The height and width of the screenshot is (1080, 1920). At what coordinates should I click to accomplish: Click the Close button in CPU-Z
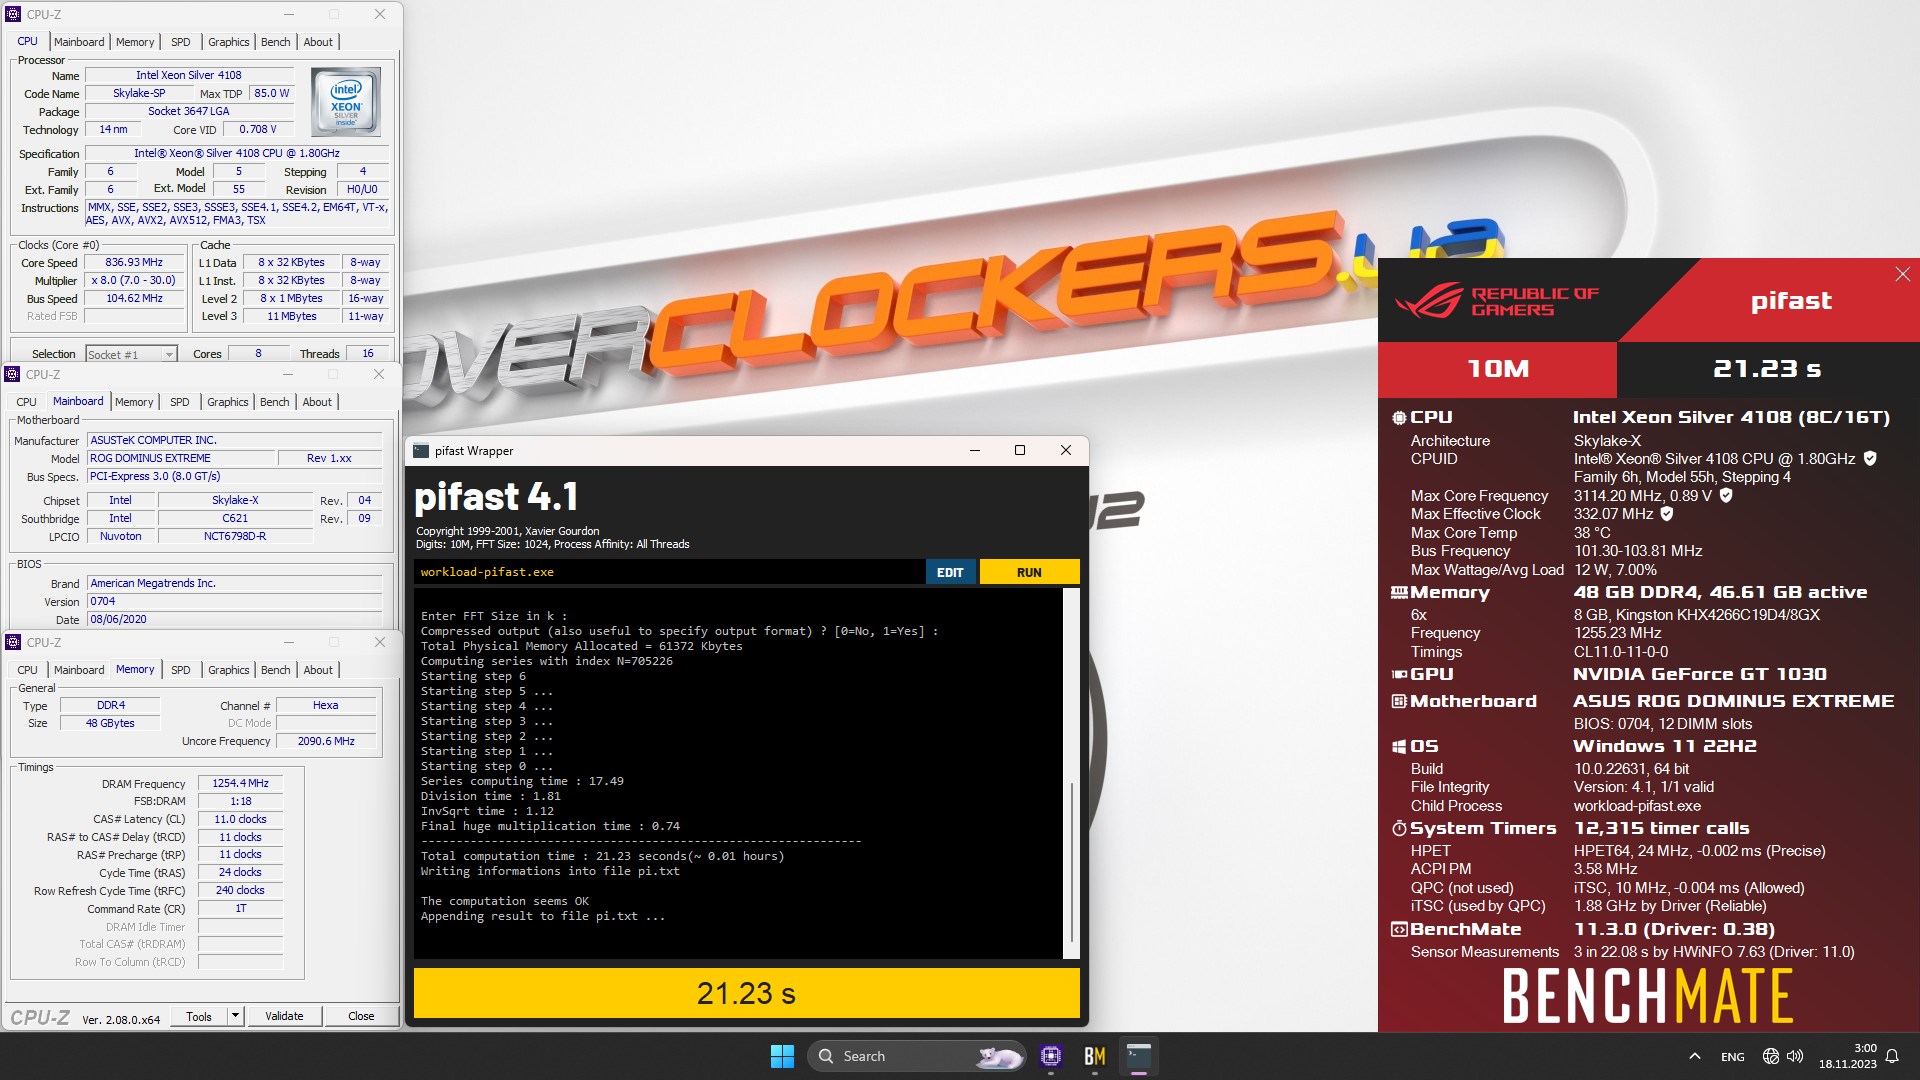coord(361,1016)
